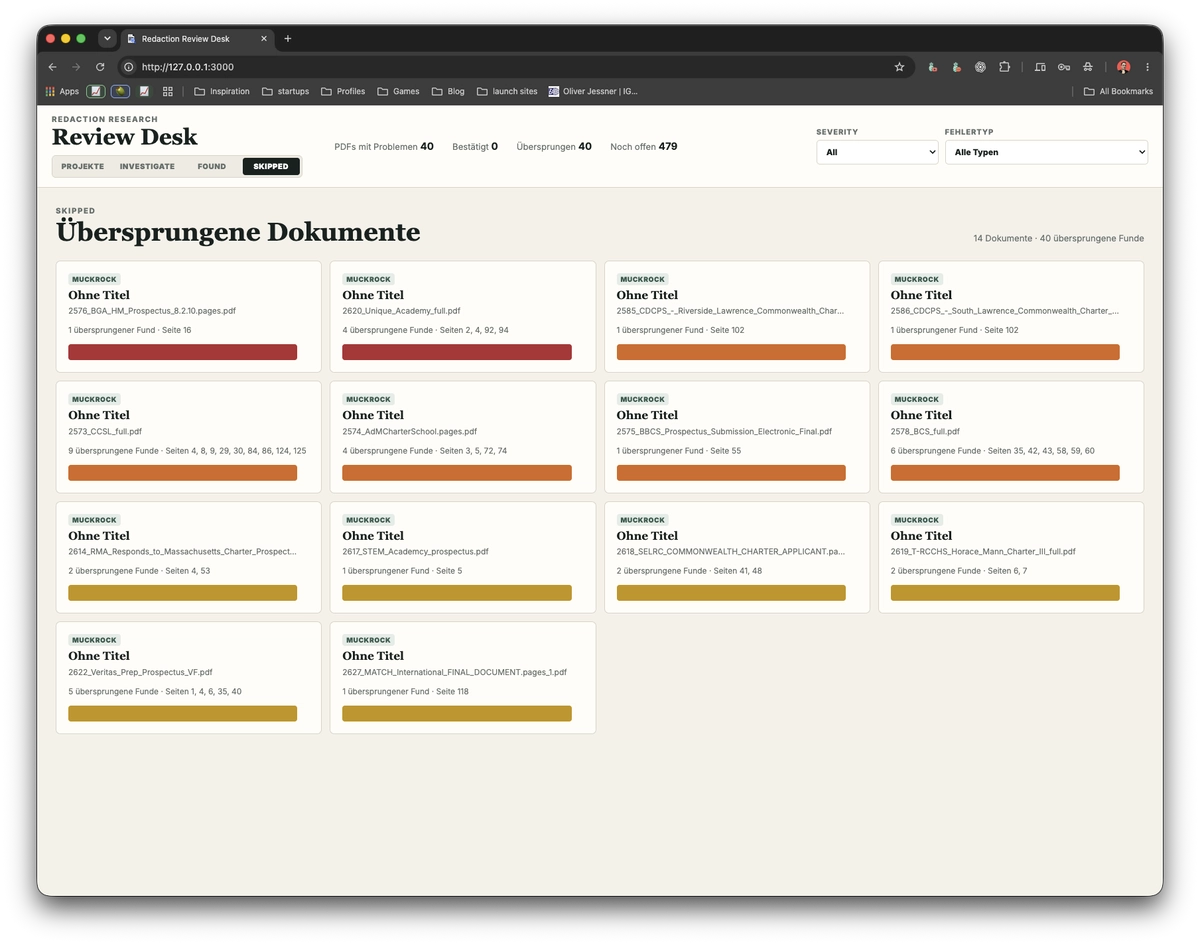The image size is (1200, 945).
Task: Close the Redaction Review Desk tab
Action: [x=264, y=39]
